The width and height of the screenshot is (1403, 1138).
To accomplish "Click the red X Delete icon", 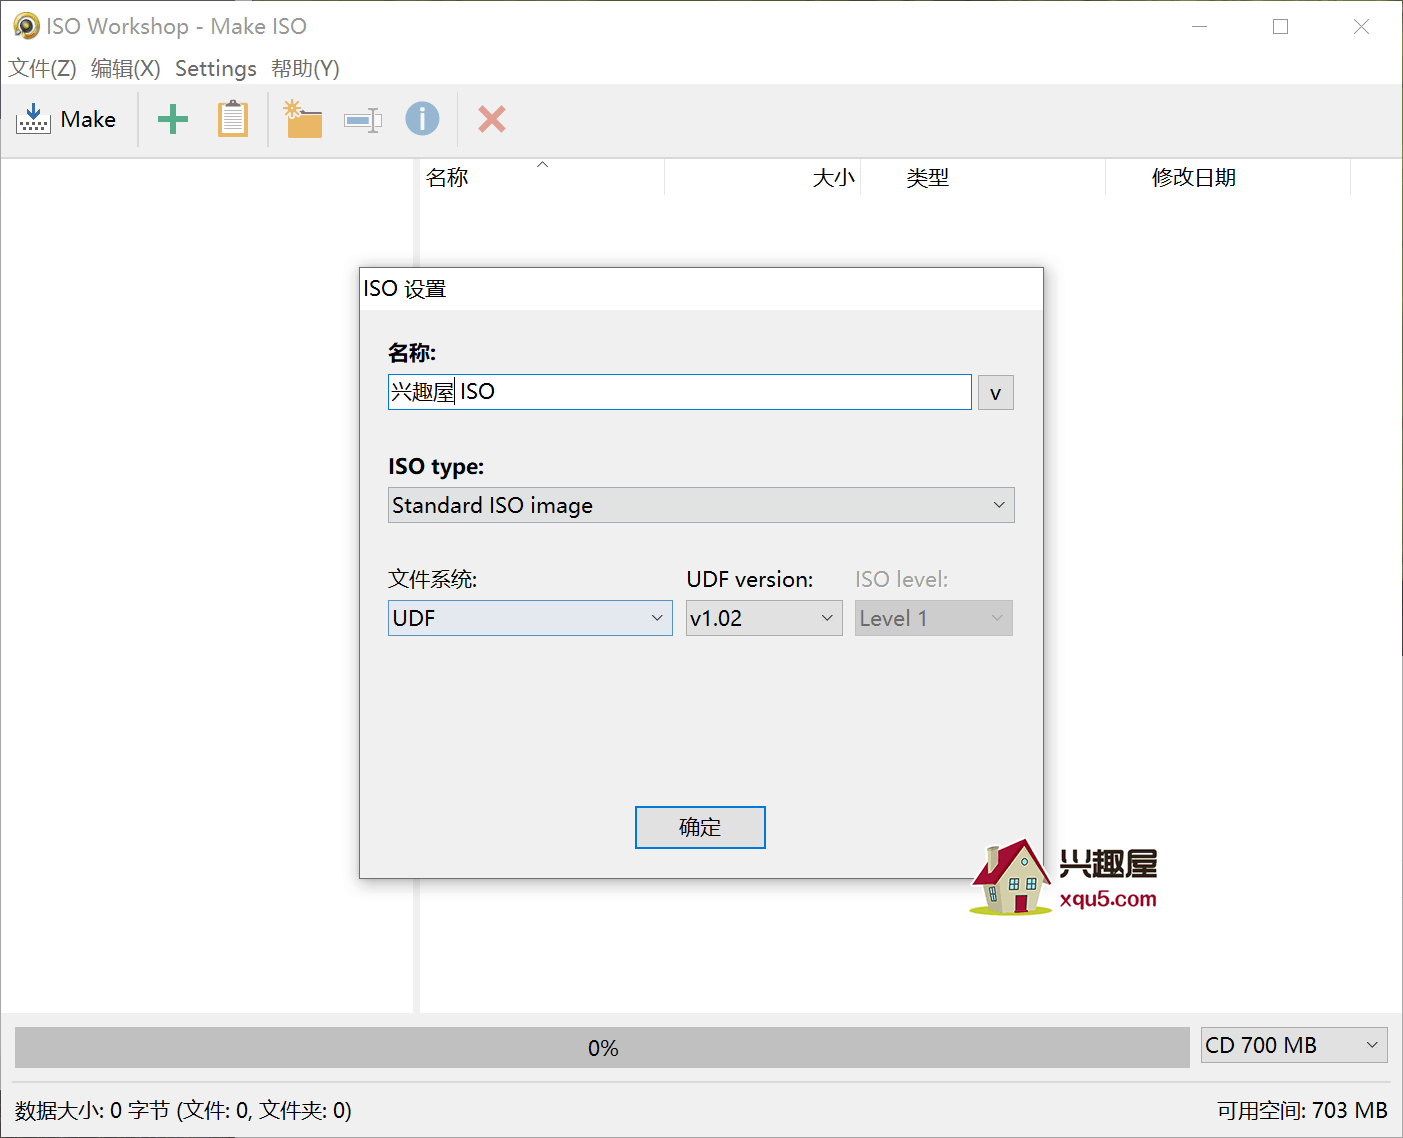I will tap(491, 120).
